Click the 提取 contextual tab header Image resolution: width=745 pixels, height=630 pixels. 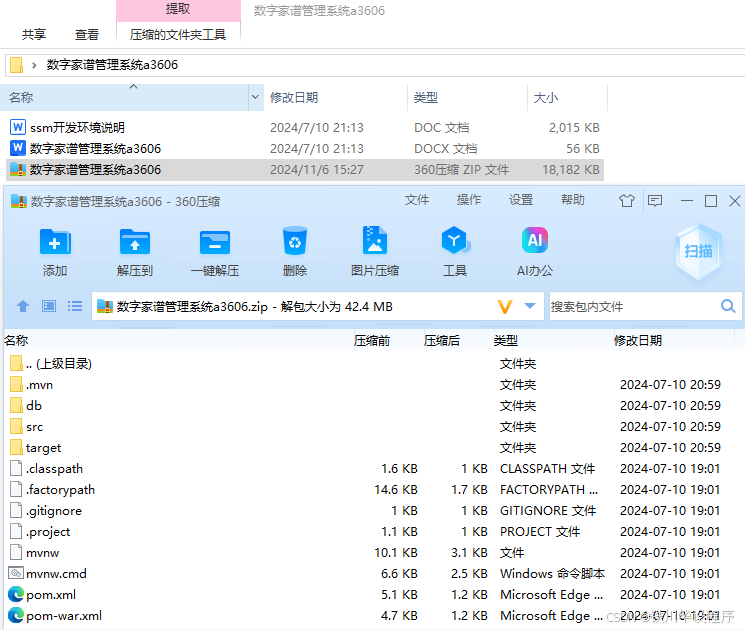click(178, 9)
